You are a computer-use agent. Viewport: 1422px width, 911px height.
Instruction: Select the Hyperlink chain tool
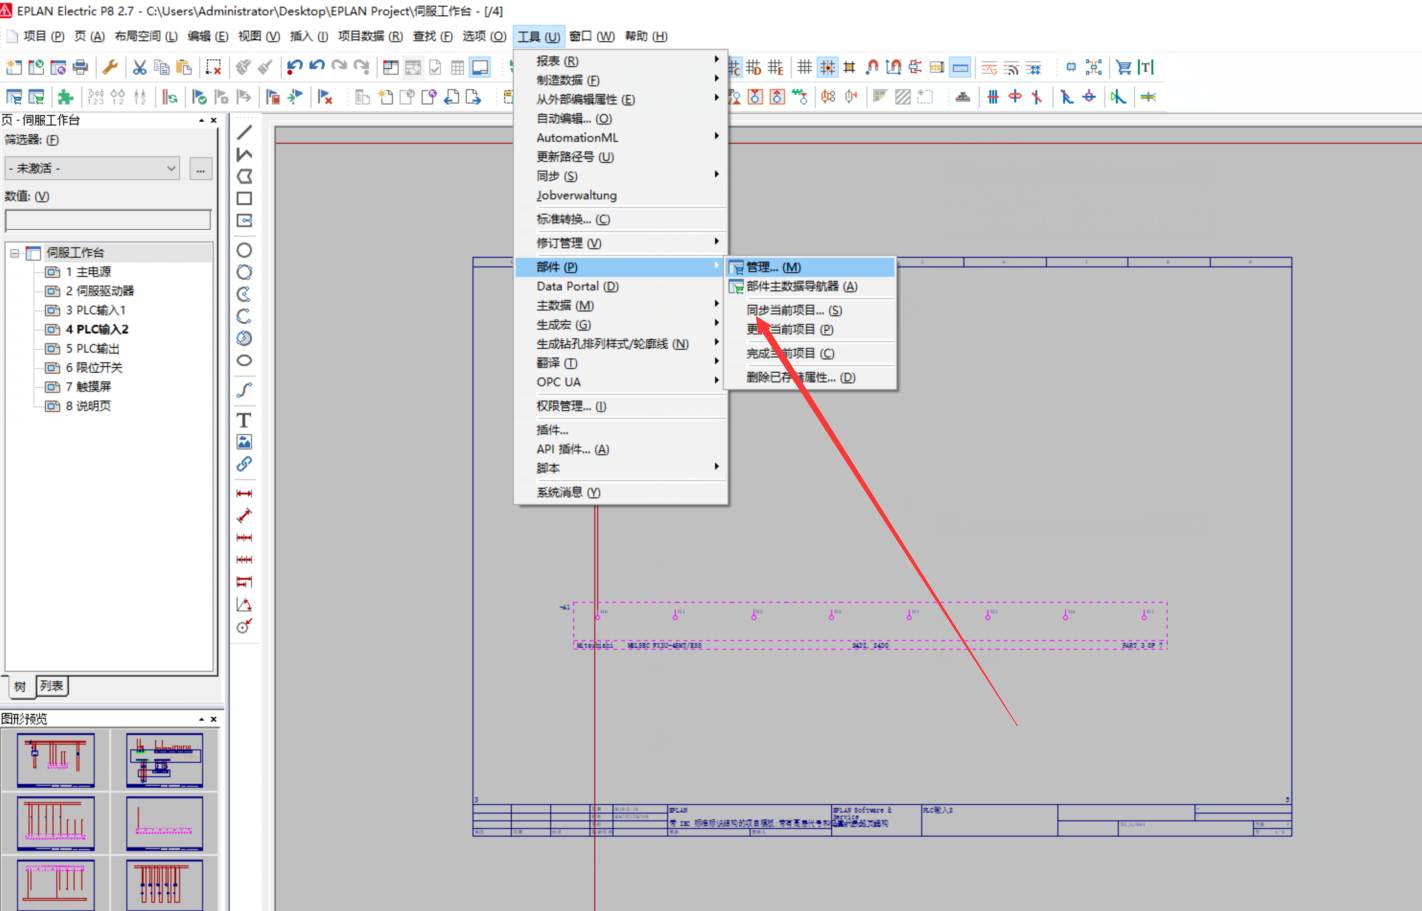pos(244,464)
